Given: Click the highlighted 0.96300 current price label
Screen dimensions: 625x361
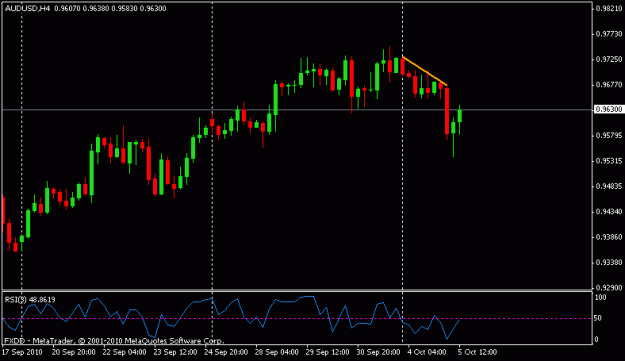Looking at the screenshot, I should [608, 109].
